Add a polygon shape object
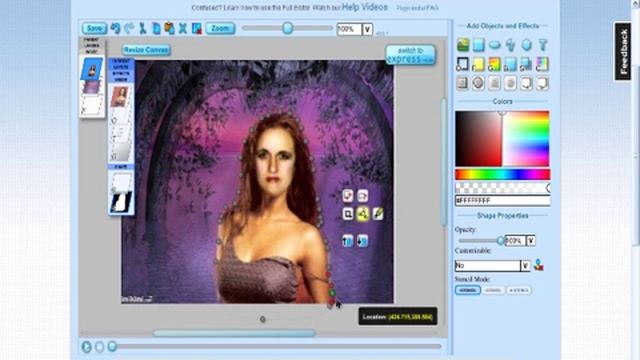640x360 pixels. pyautogui.click(x=527, y=45)
